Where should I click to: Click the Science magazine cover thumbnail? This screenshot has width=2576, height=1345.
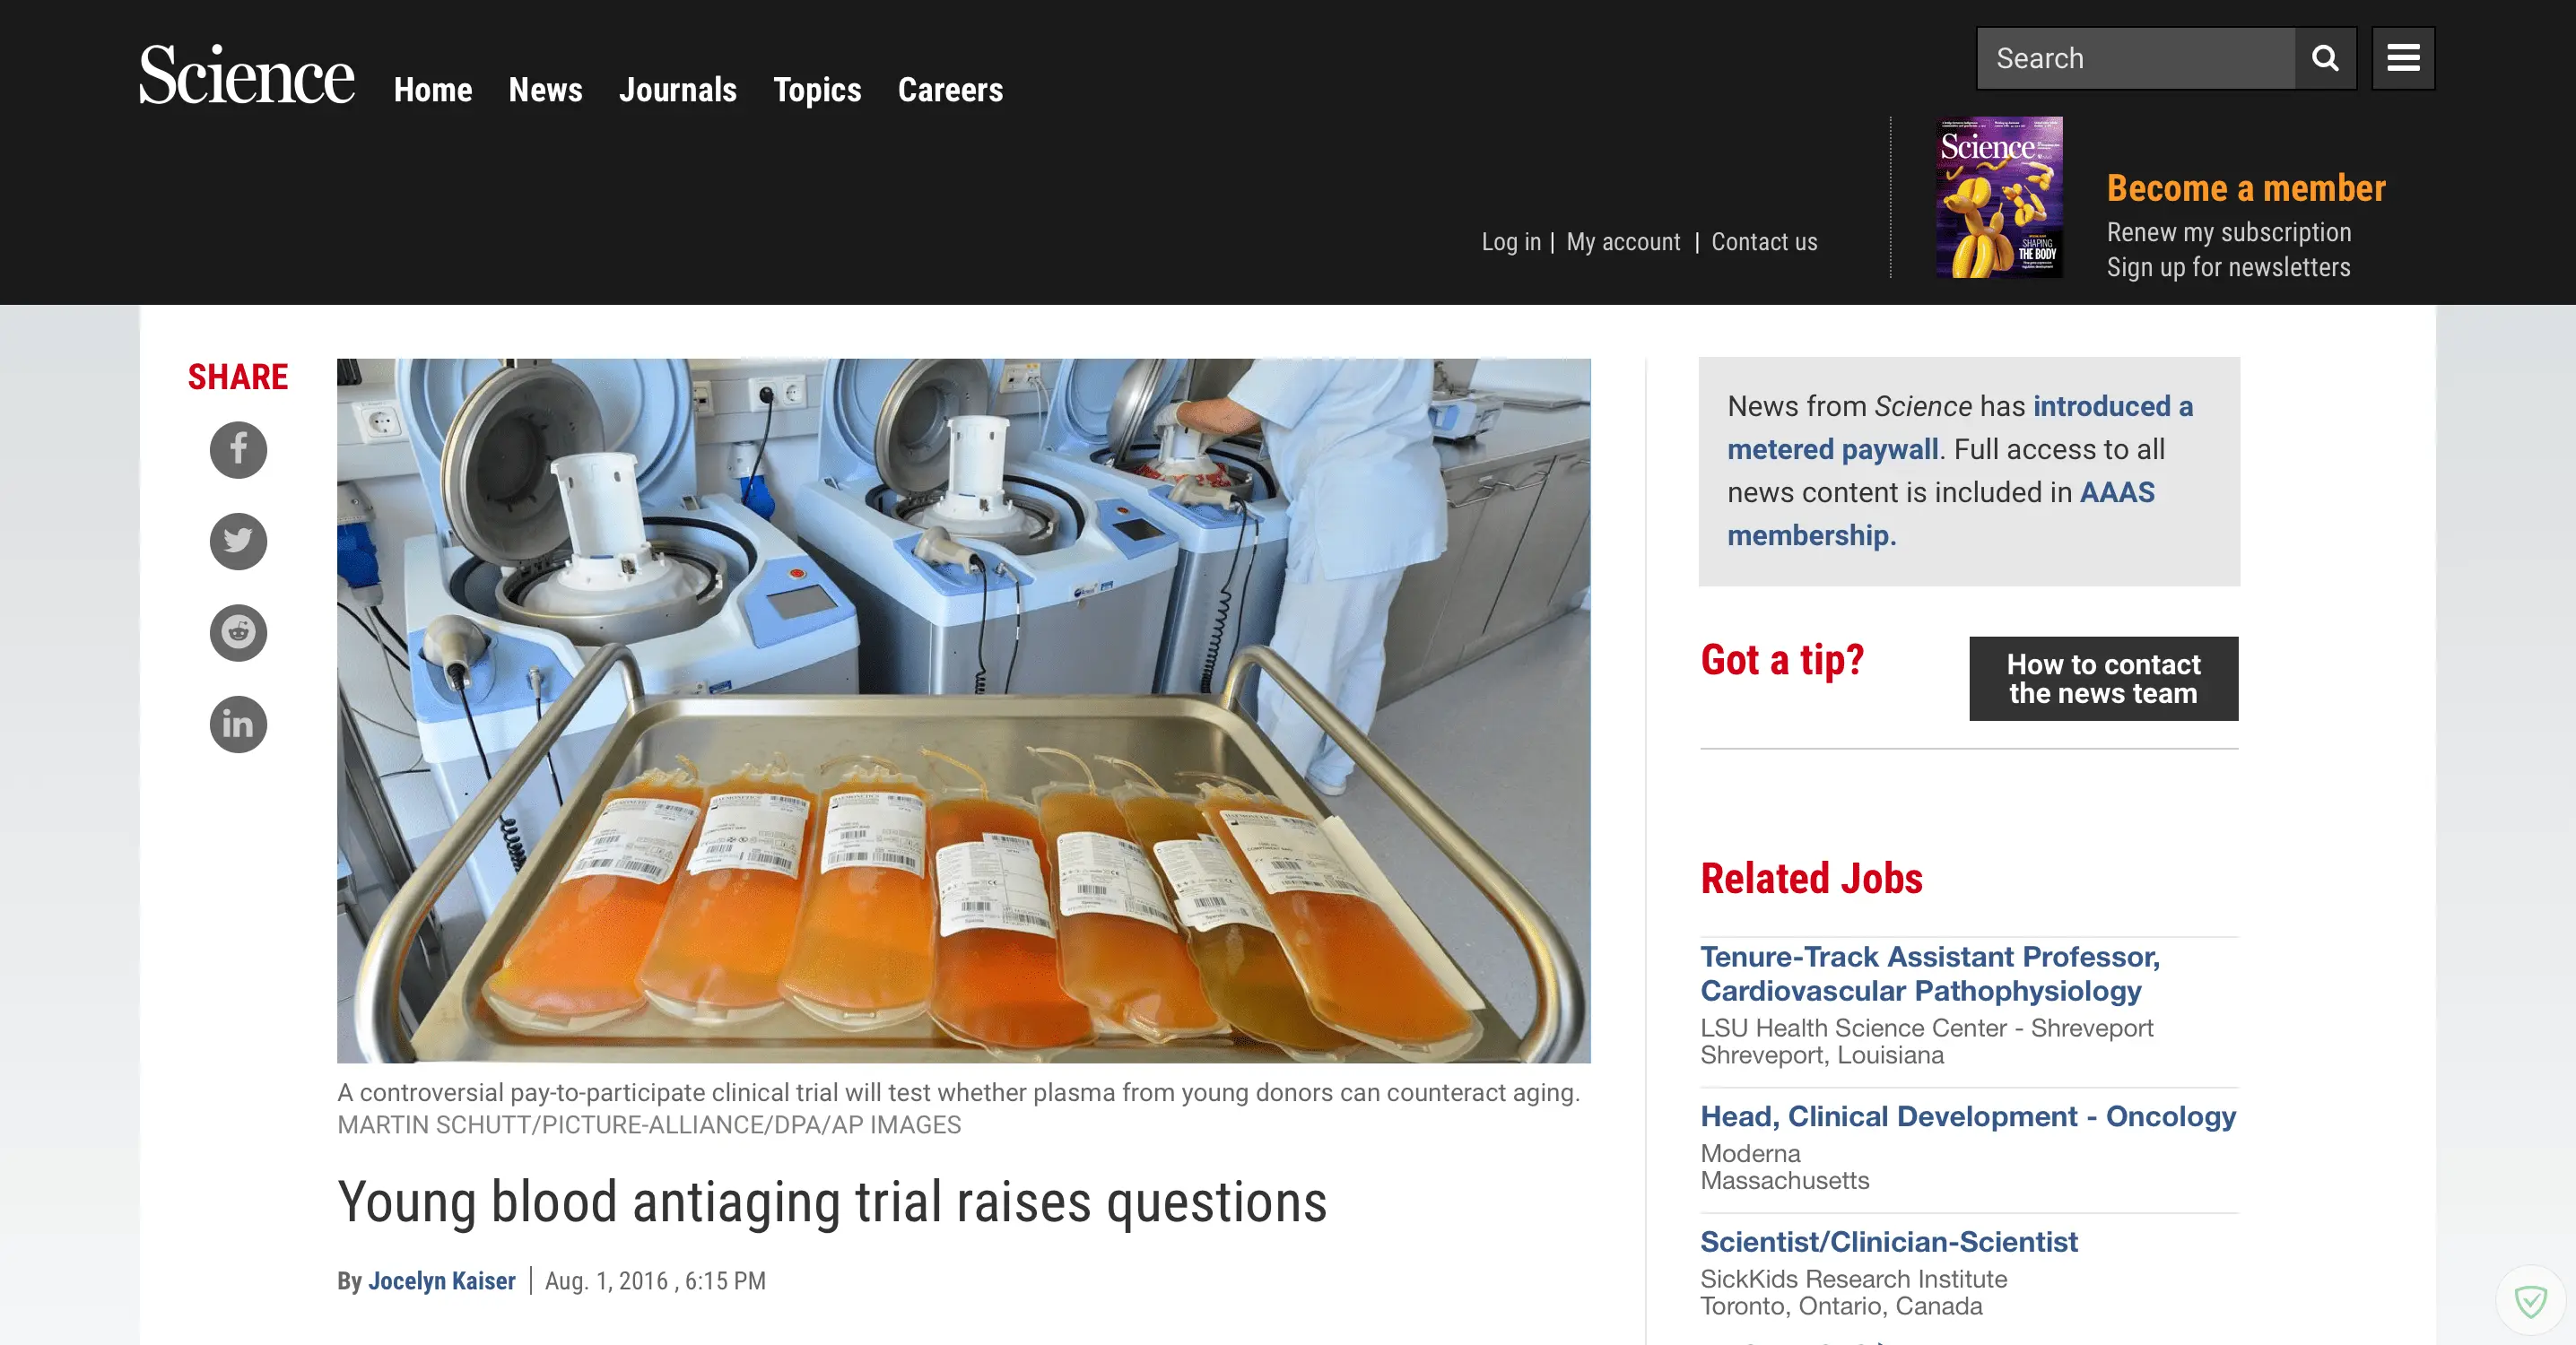pos(1999,197)
